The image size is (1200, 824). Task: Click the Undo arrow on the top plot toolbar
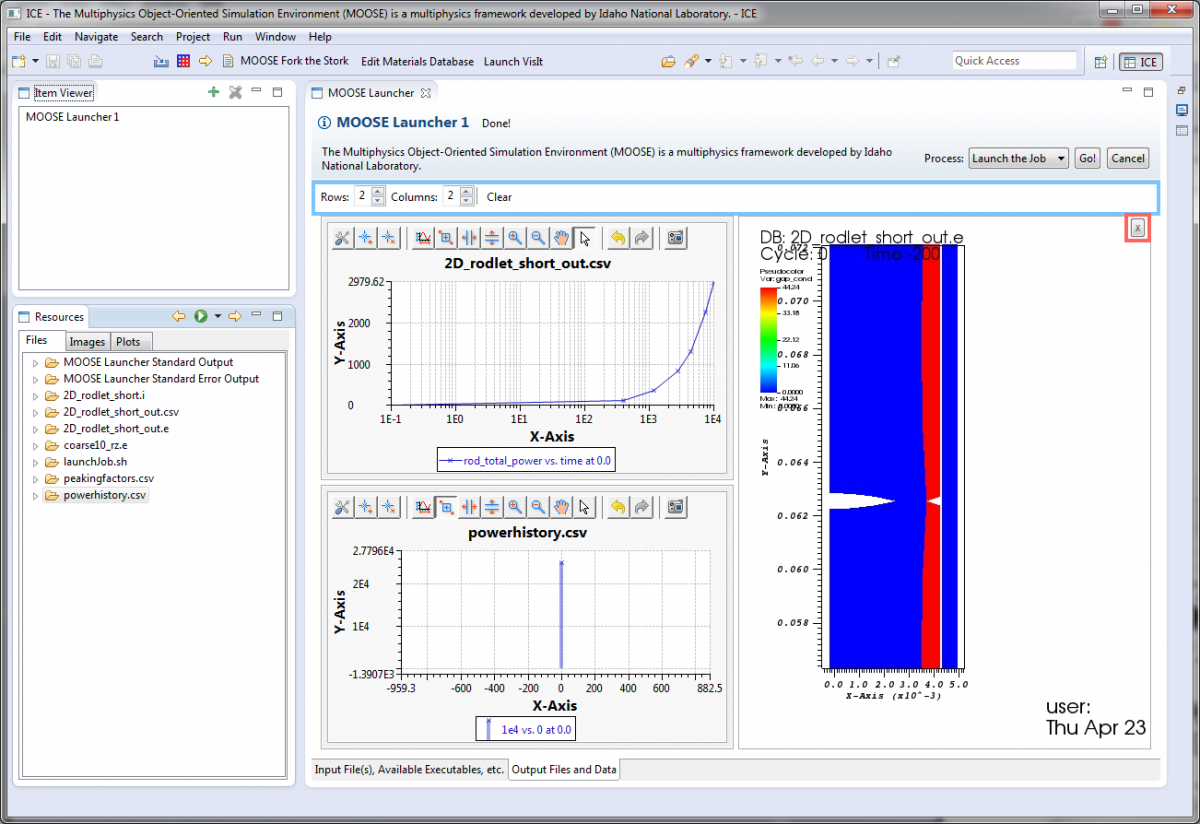620,238
